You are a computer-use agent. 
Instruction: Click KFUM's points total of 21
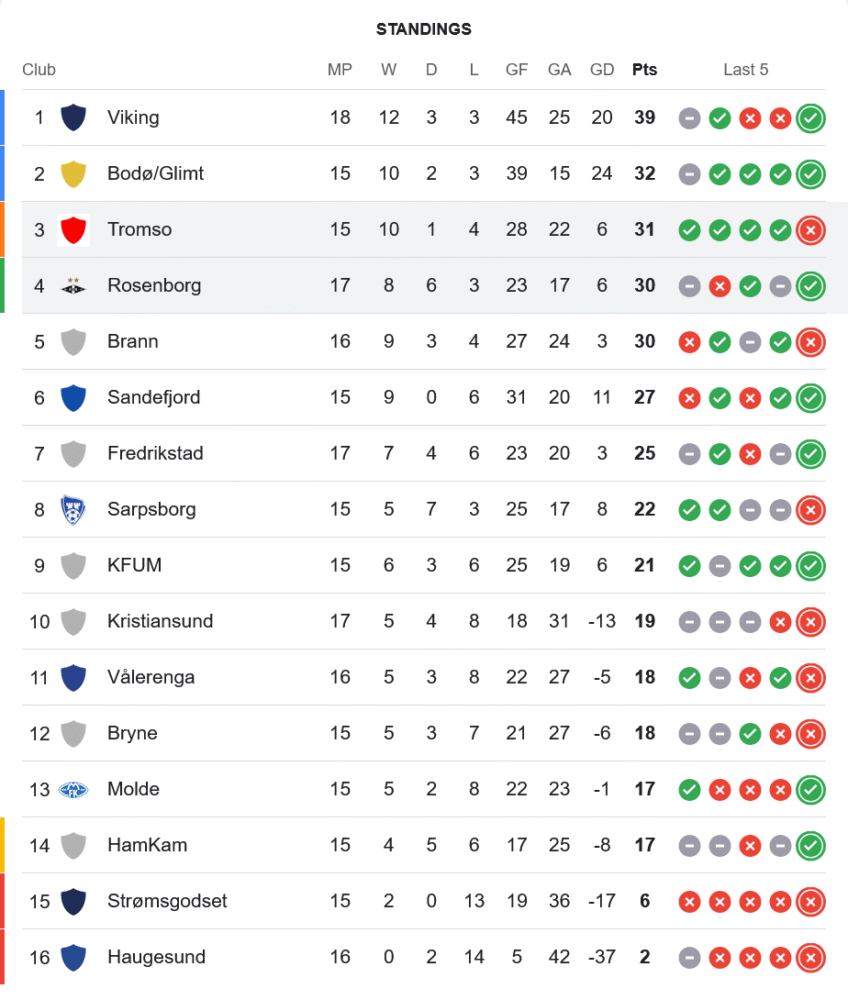[x=645, y=566]
